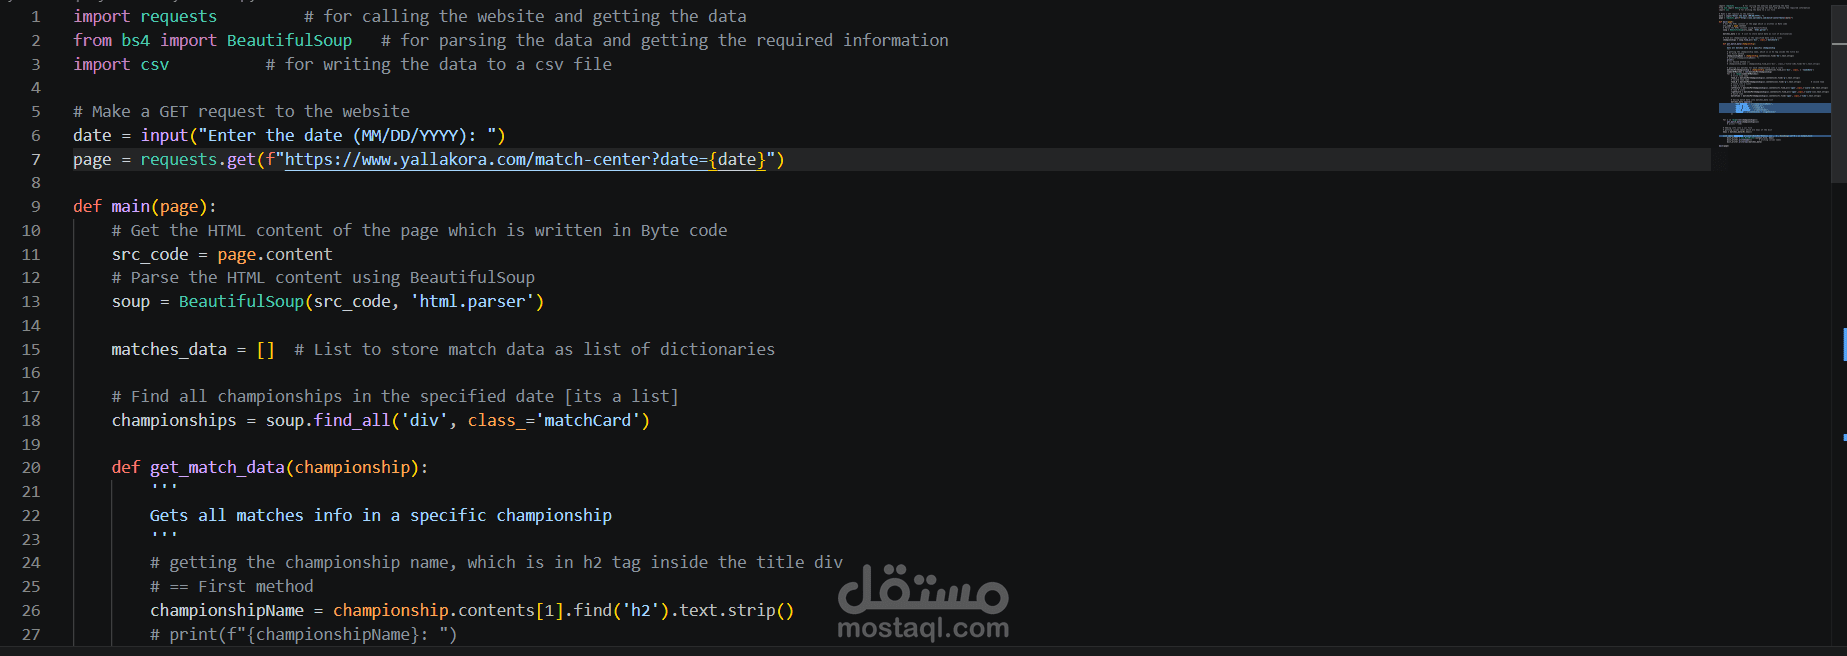Click the "input" function call on line 6
The width and height of the screenshot is (1847, 656).
click(x=164, y=136)
